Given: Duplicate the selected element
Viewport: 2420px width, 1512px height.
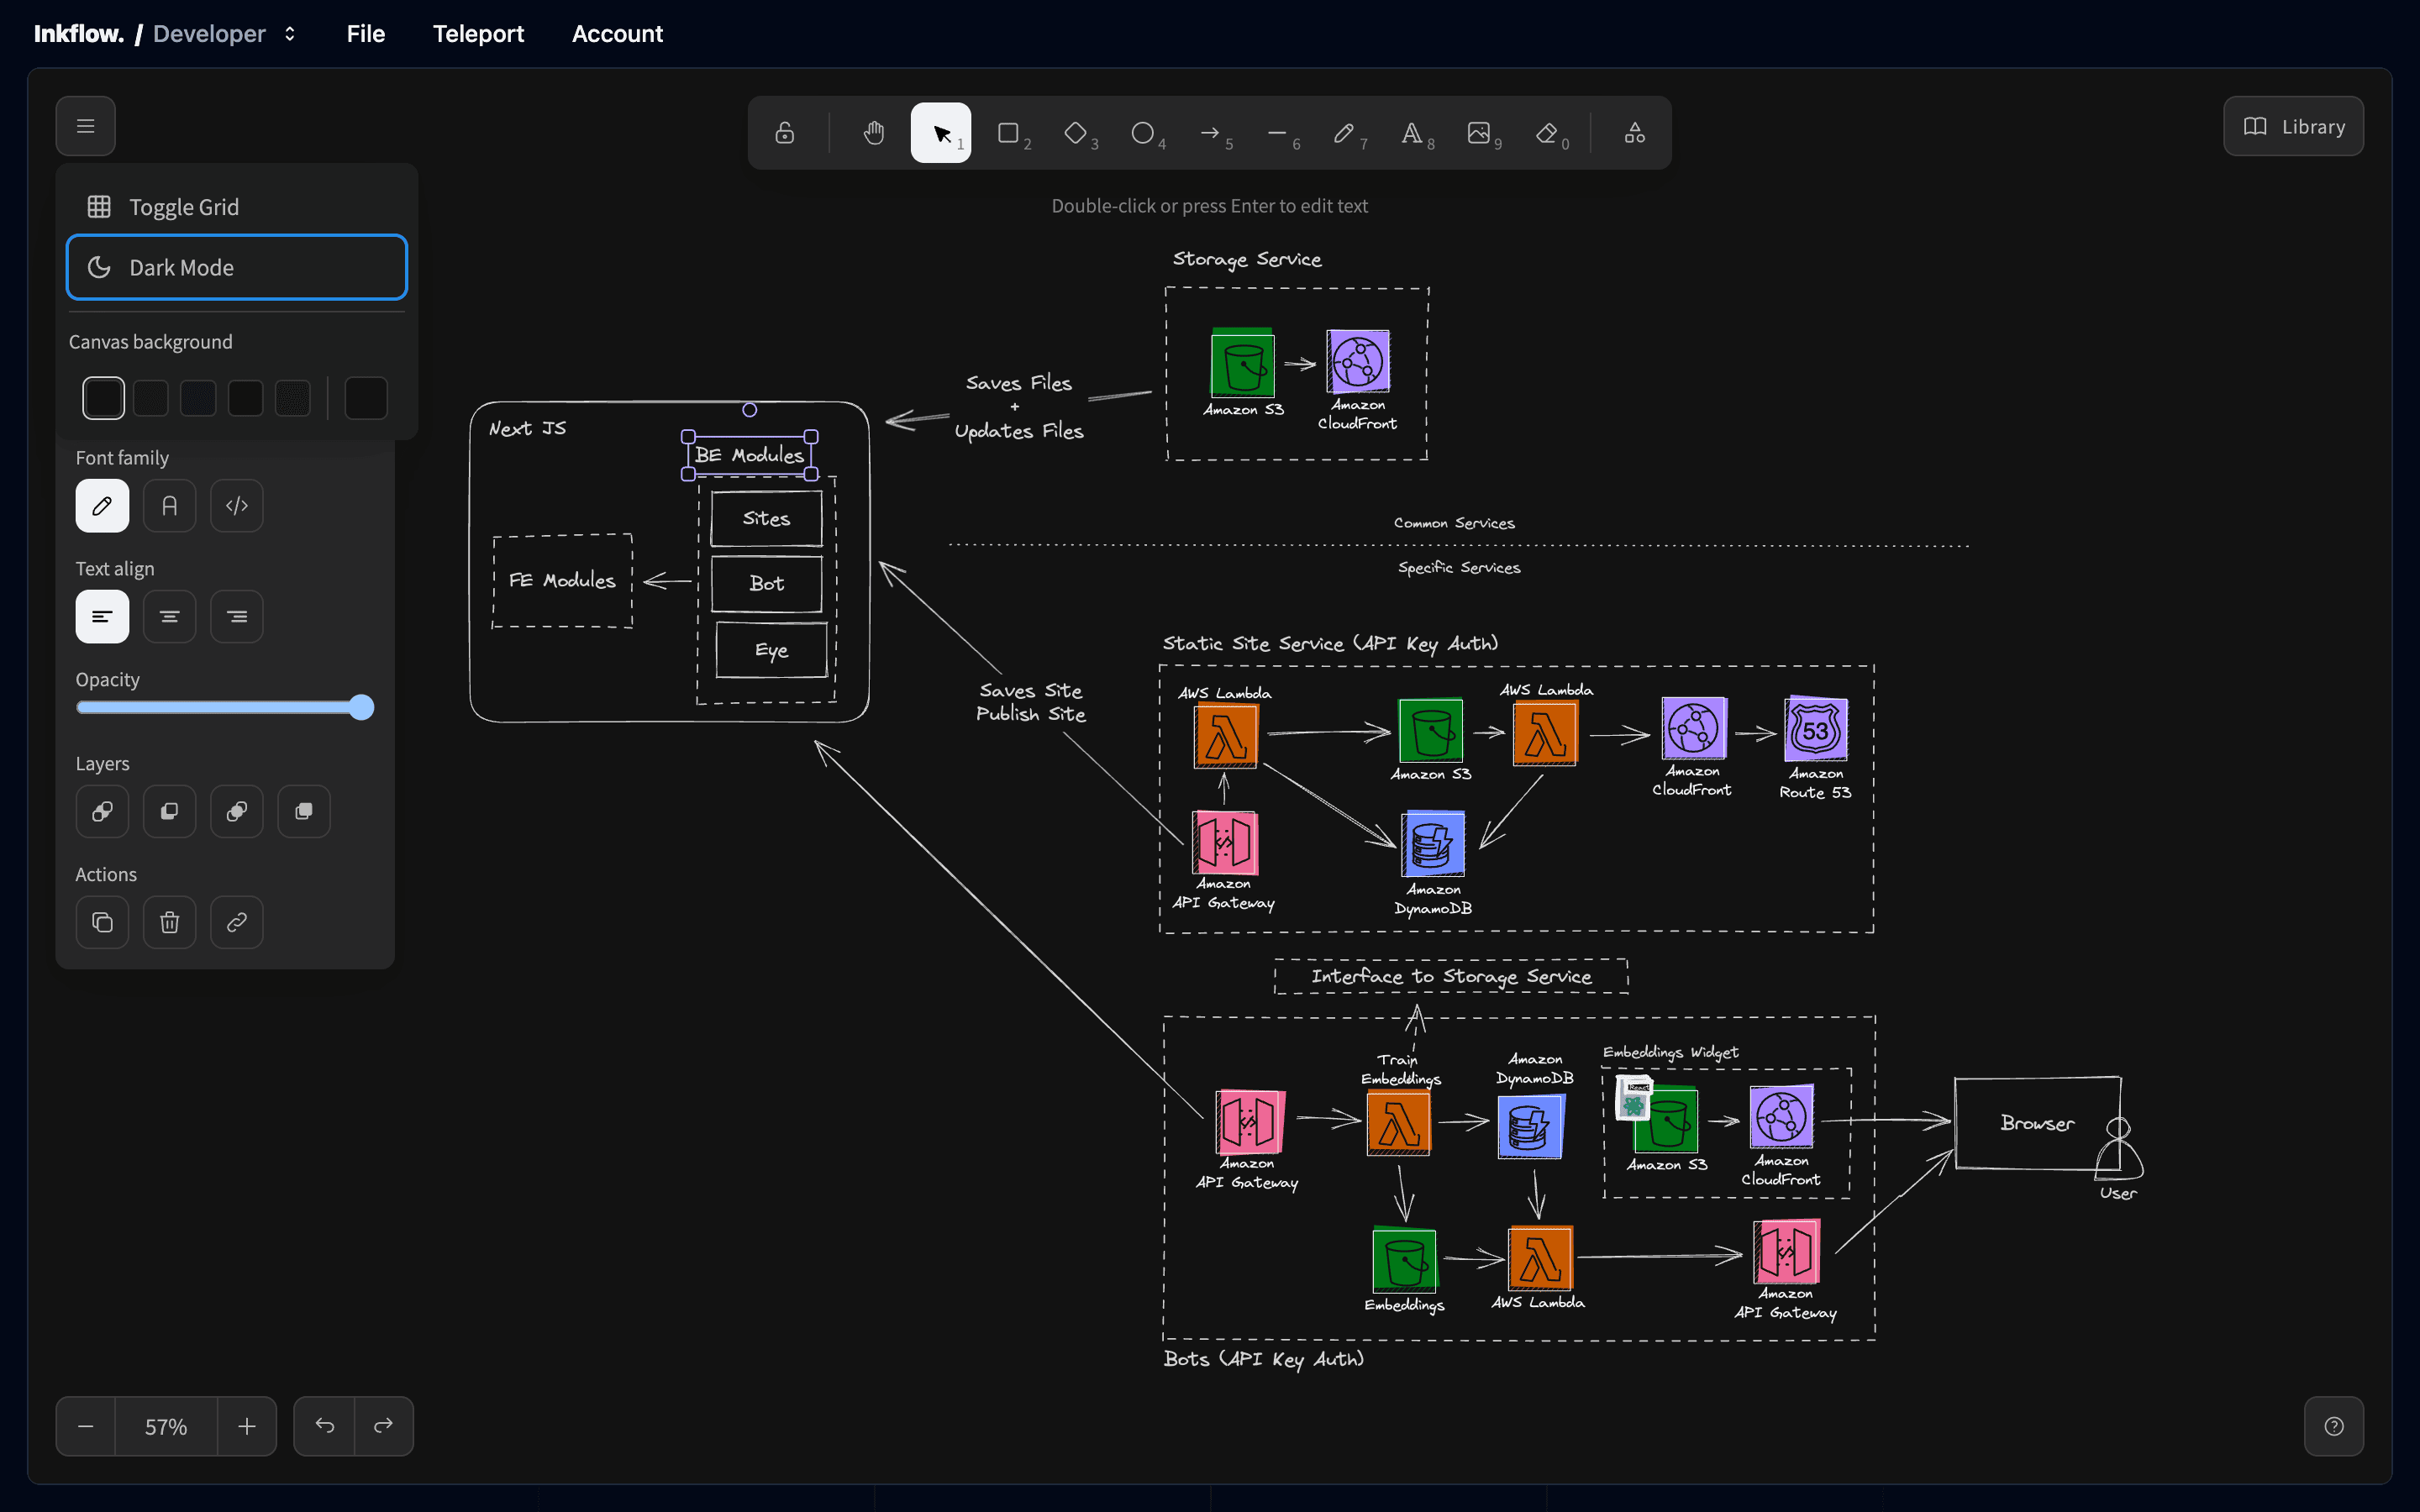Looking at the screenshot, I should (x=102, y=922).
